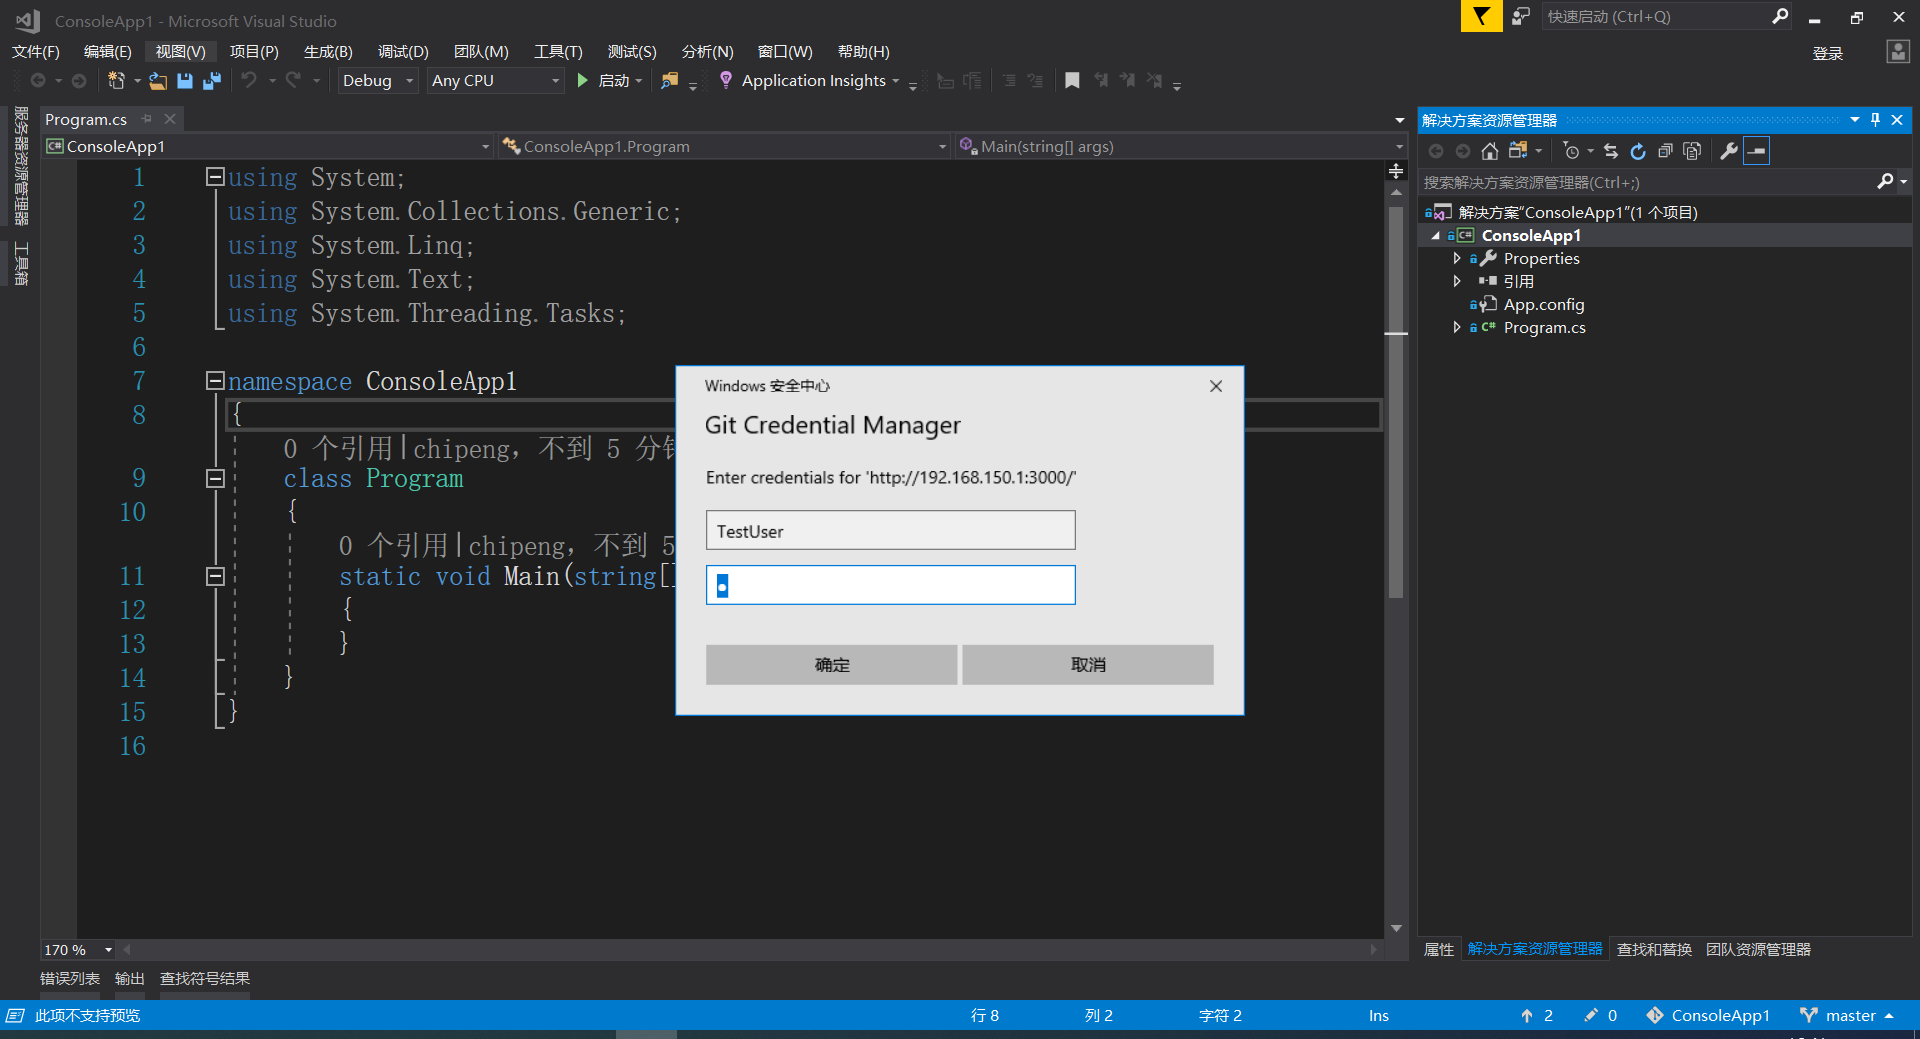This screenshot has width=1920, height=1039.
Task: Click the unpublished commits up-arrow in status bar
Action: point(1527,1015)
